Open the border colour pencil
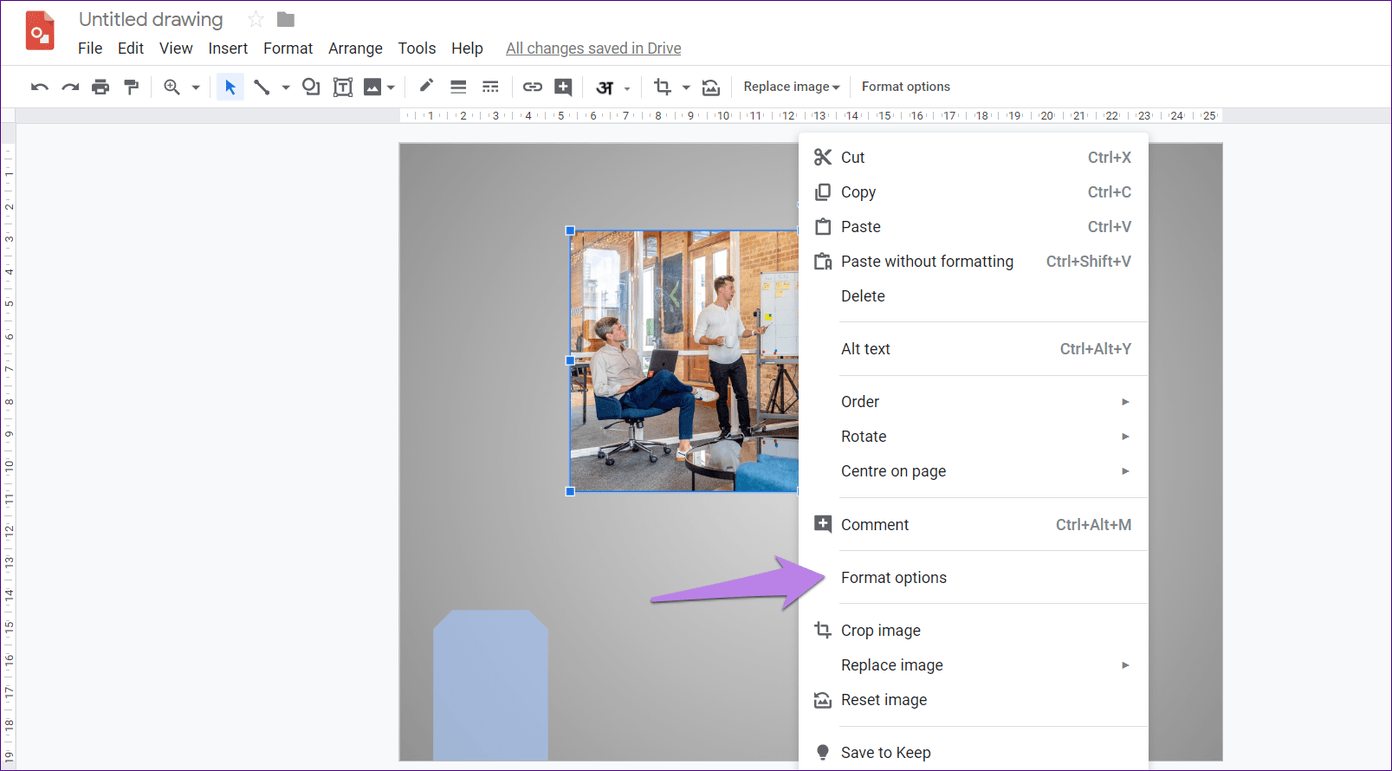 tap(427, 86)
